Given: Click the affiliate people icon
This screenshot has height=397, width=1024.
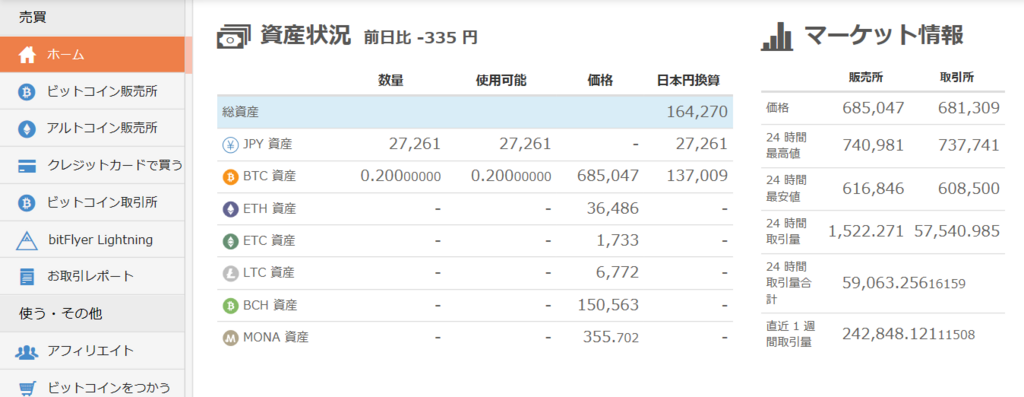Looking at the screenshot, I should click(27, 351).
